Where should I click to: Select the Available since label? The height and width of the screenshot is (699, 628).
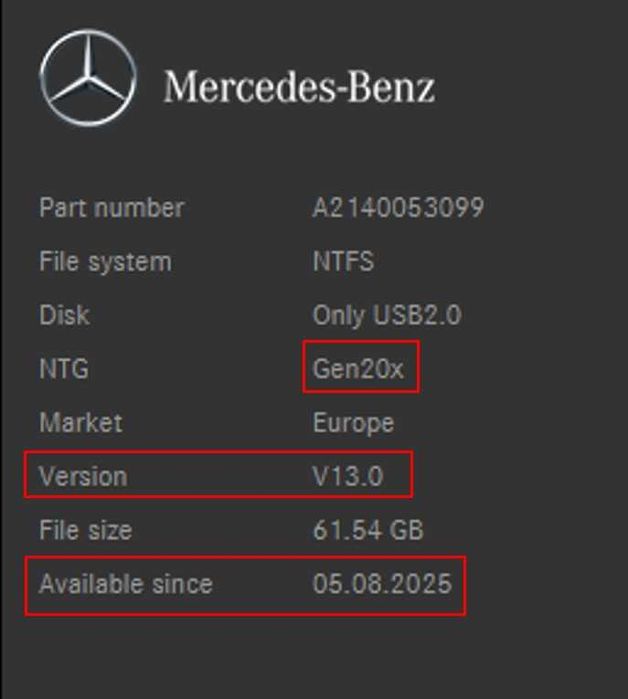pos(125,583)
